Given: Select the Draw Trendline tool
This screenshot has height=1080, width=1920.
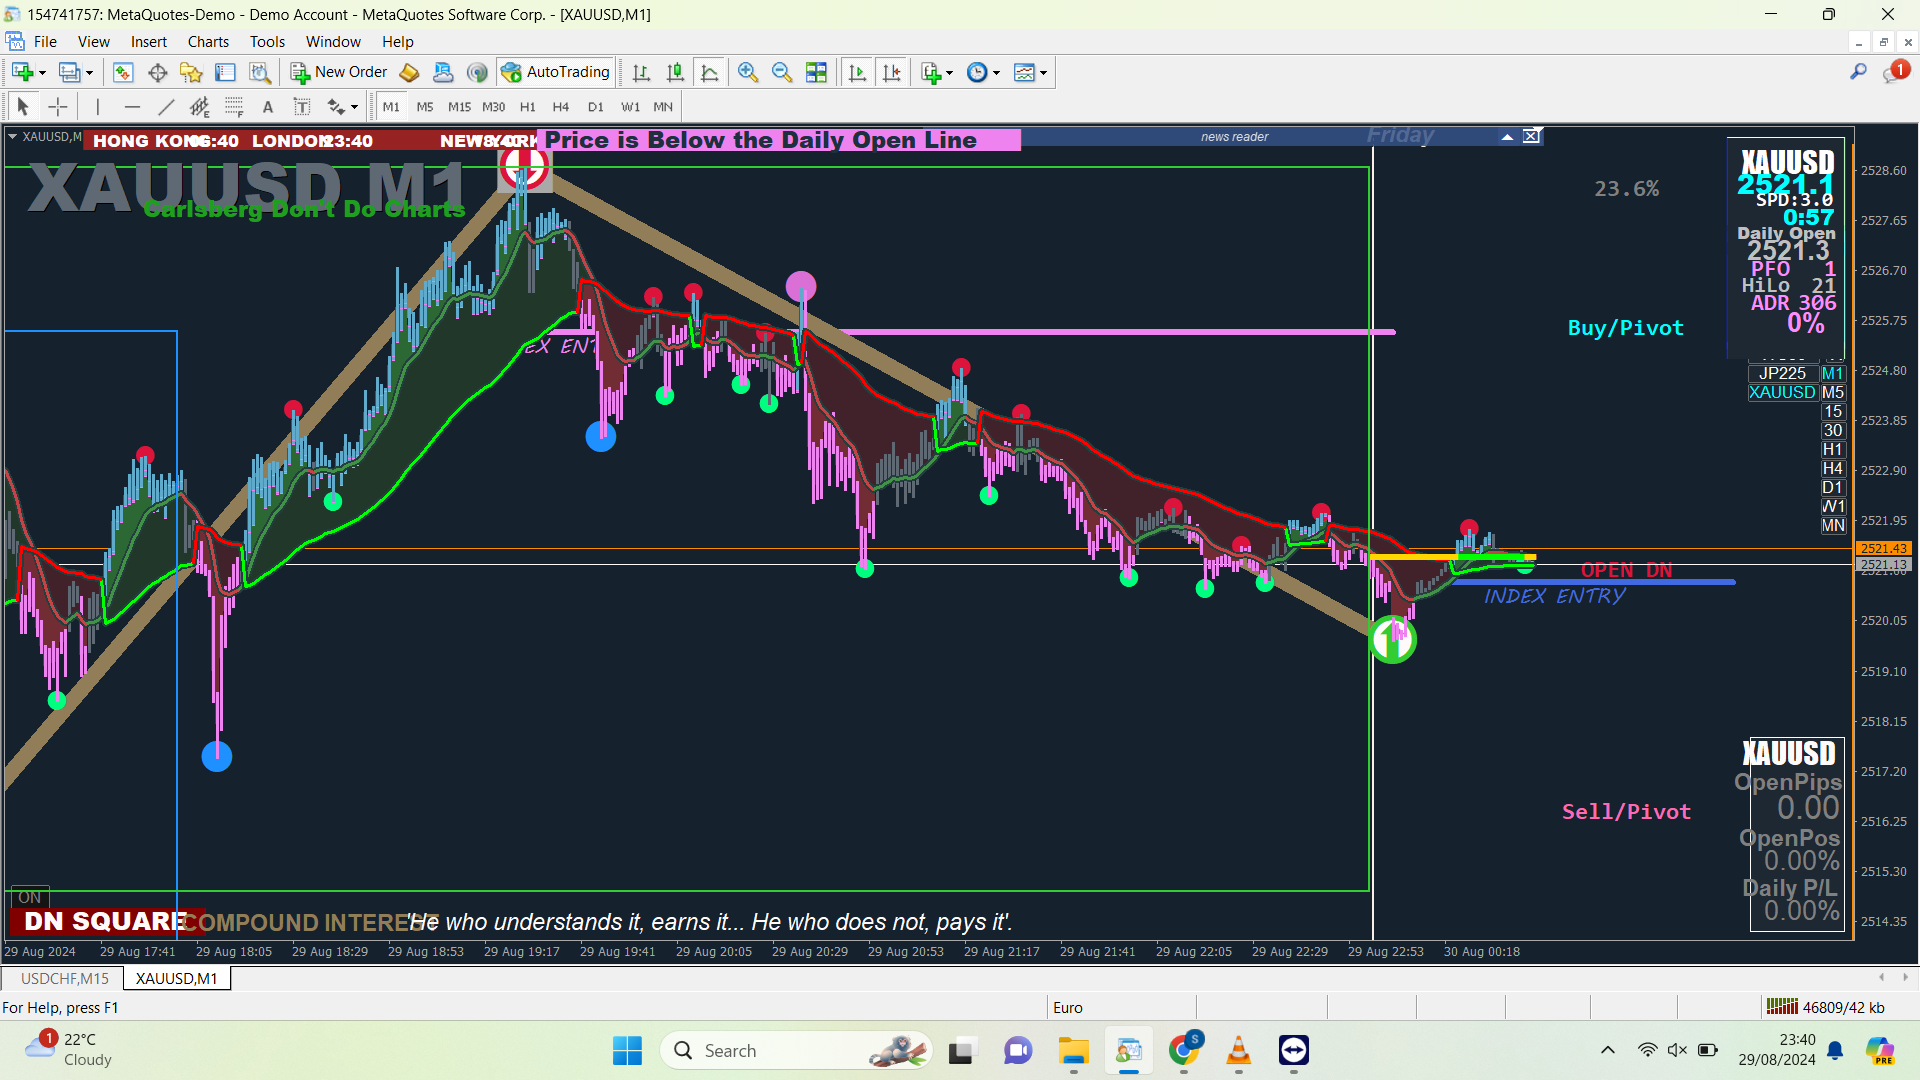Looking at the screenshot, I should 166,107.
